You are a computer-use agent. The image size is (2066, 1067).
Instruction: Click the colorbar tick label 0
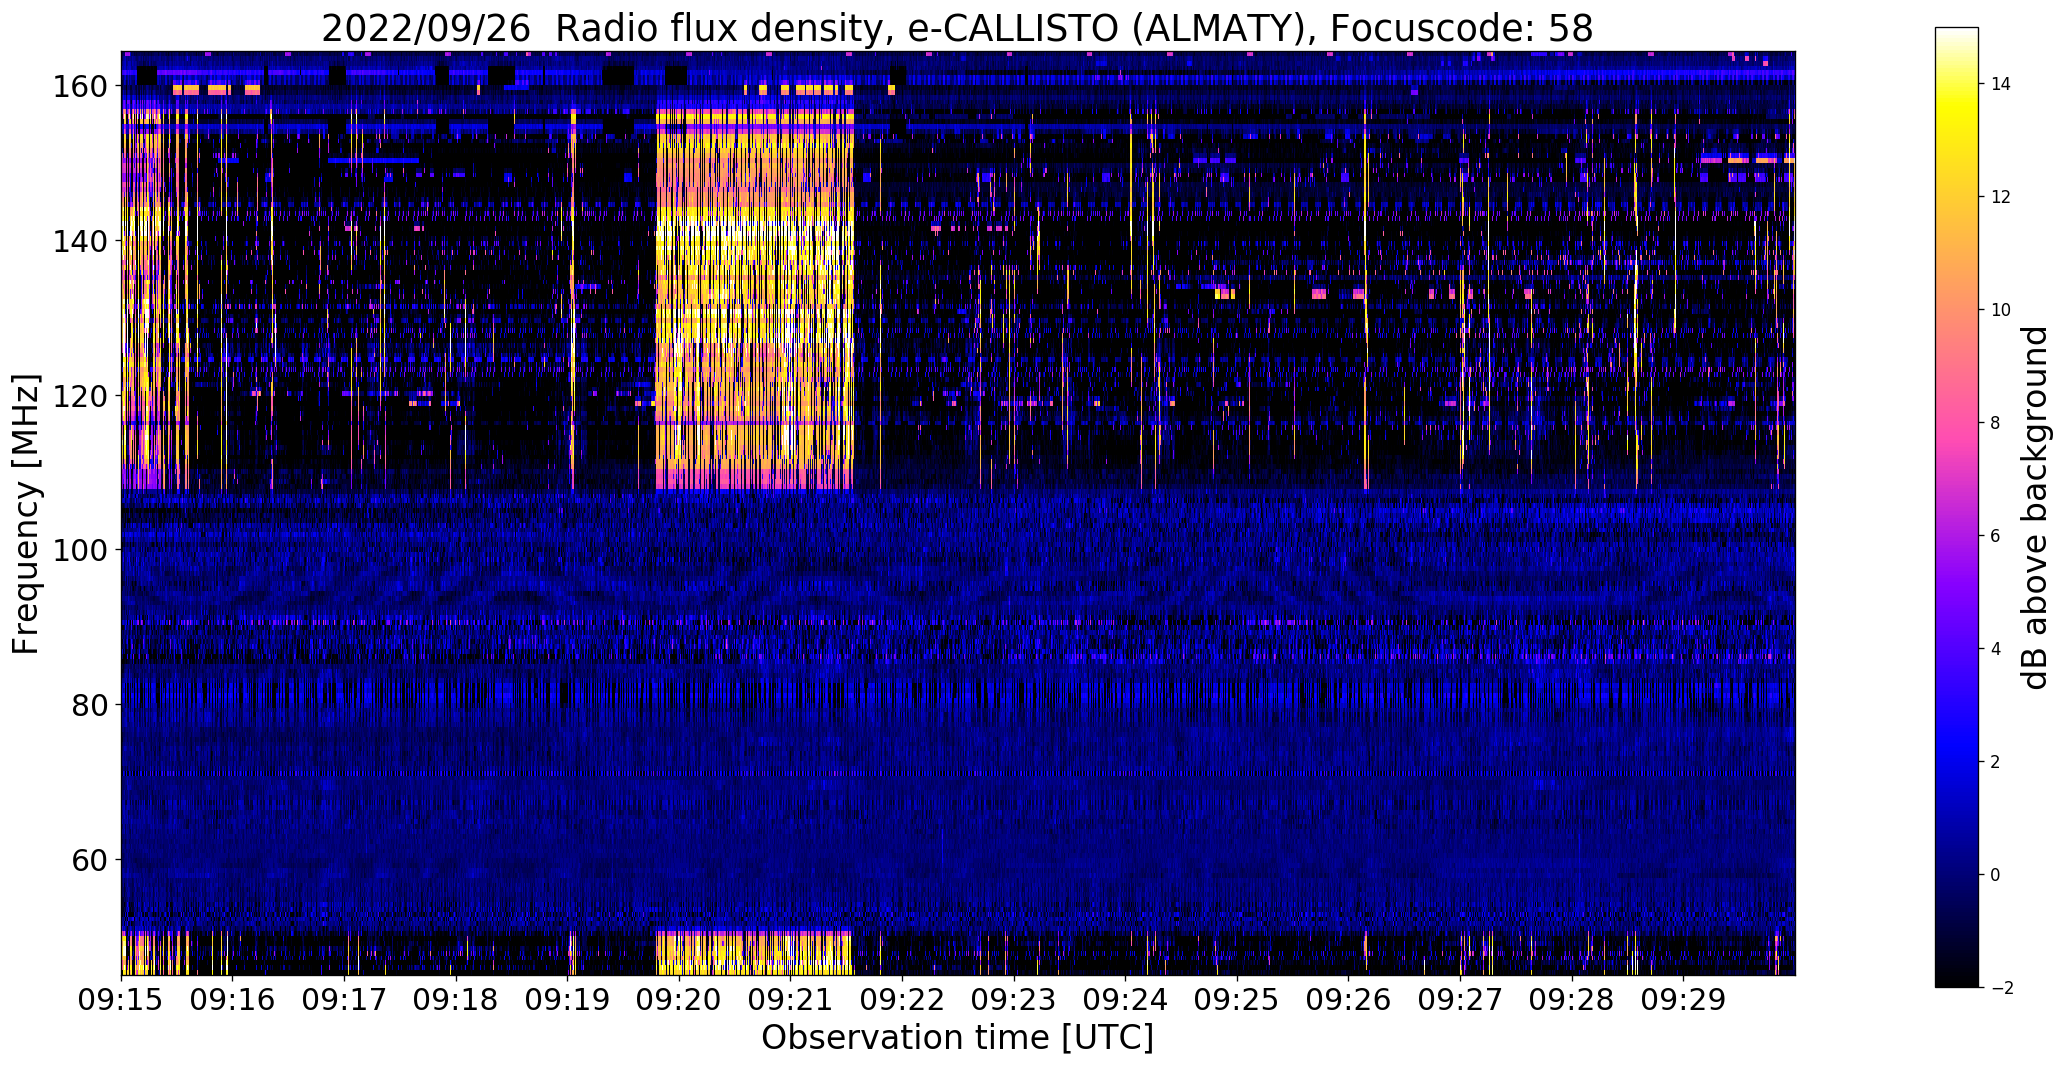tap(1996, 875)
